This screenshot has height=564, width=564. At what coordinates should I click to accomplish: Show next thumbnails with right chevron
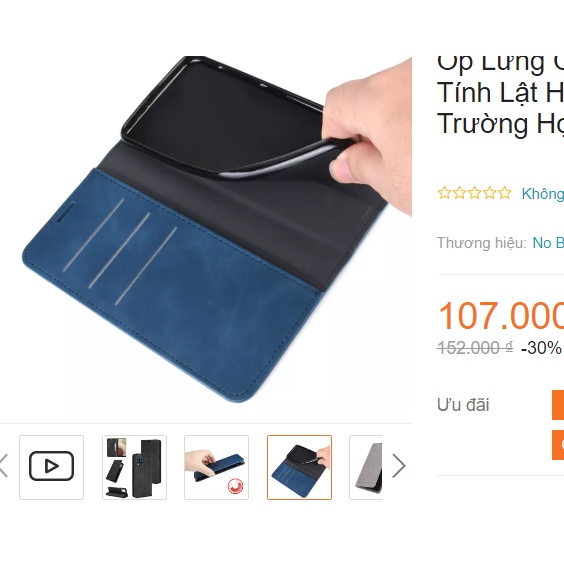tap(399, 466)
